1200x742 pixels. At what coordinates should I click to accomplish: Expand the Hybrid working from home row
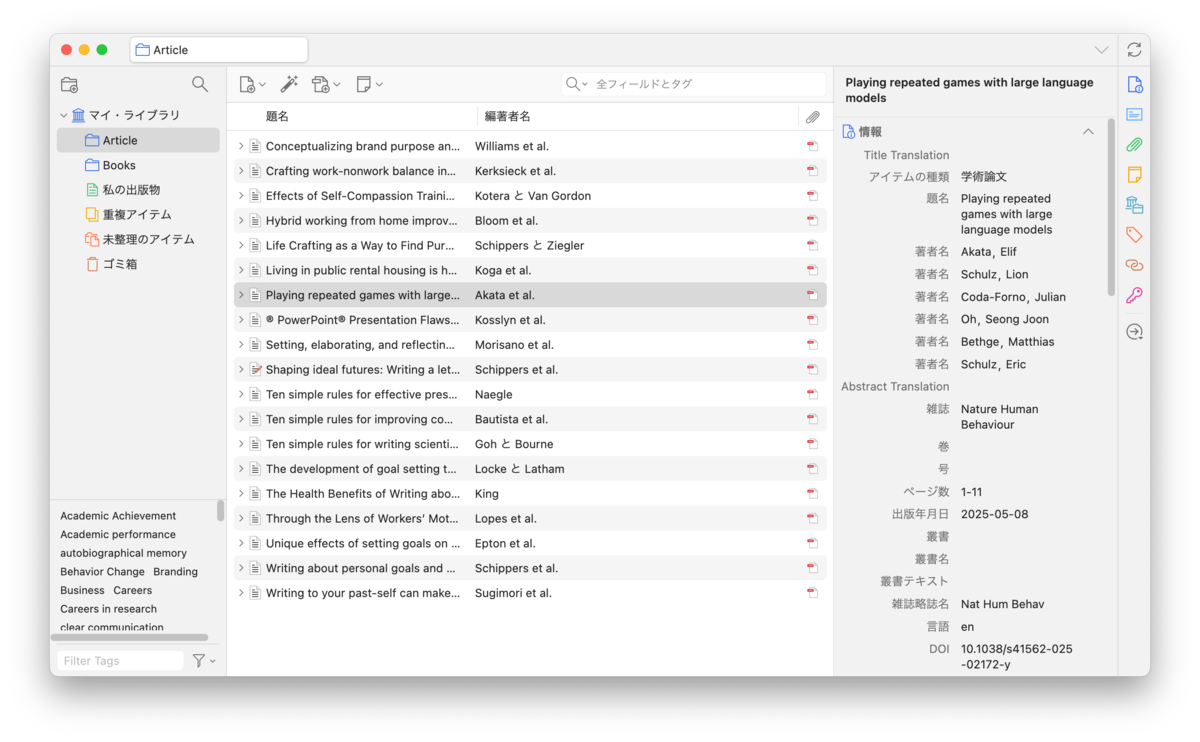tap(241, 221)
